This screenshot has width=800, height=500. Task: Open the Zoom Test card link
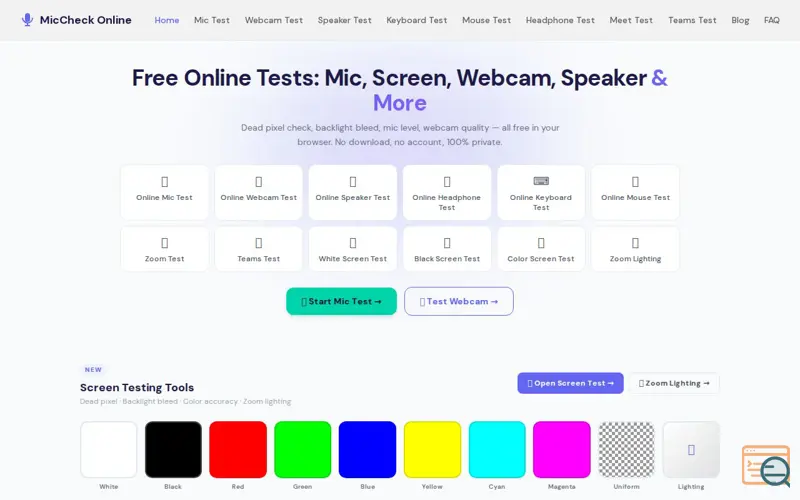(x=164, y=249)
